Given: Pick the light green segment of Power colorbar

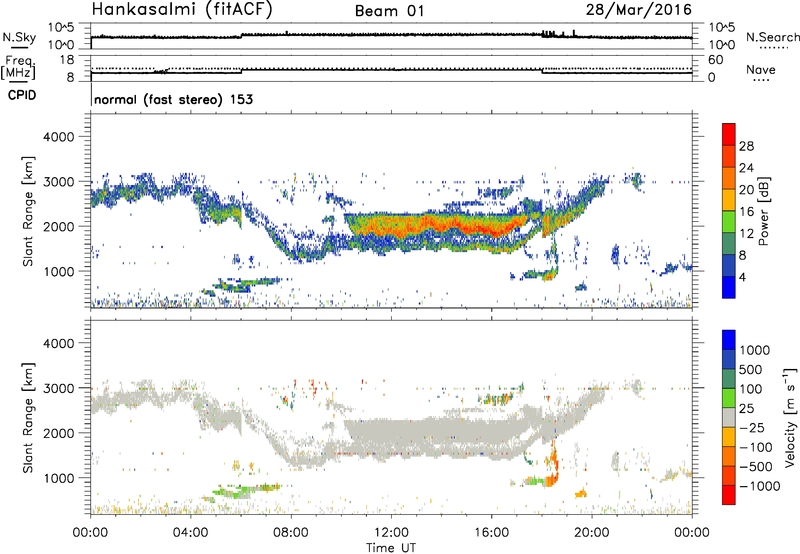Looking at the screenshot, I should [729, 222].
